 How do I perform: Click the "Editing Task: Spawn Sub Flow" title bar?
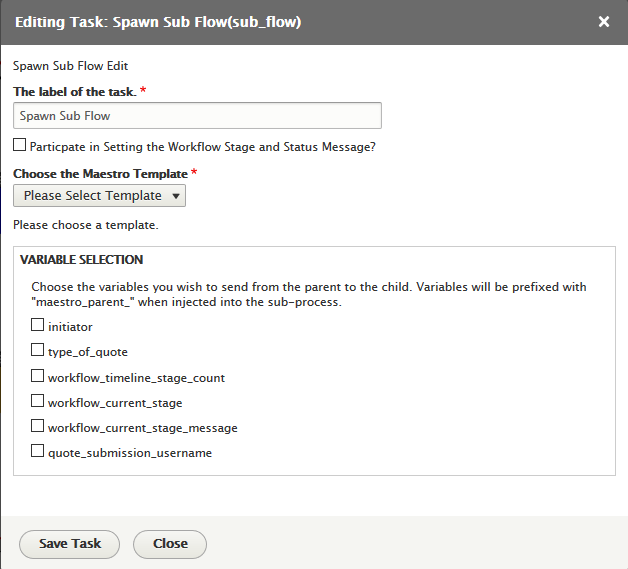coord(158,21)
